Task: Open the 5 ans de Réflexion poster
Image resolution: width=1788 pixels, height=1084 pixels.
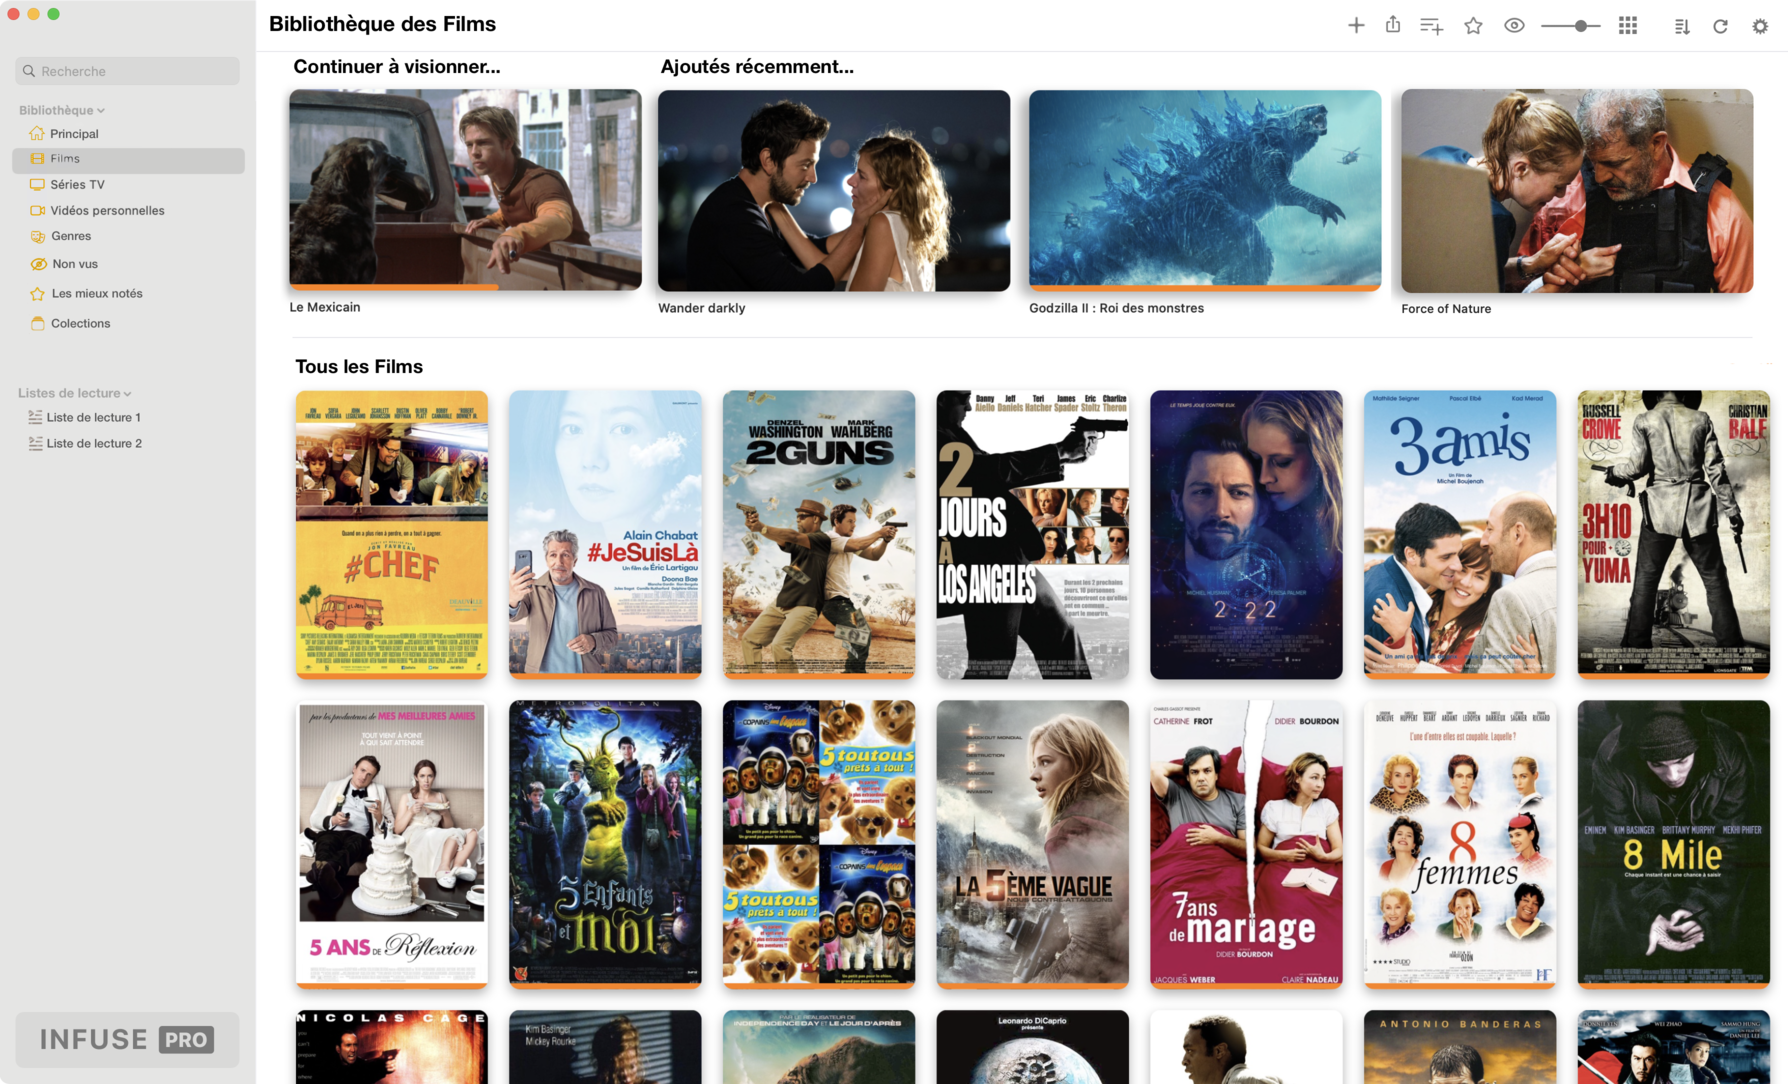Action: point(392,845)
